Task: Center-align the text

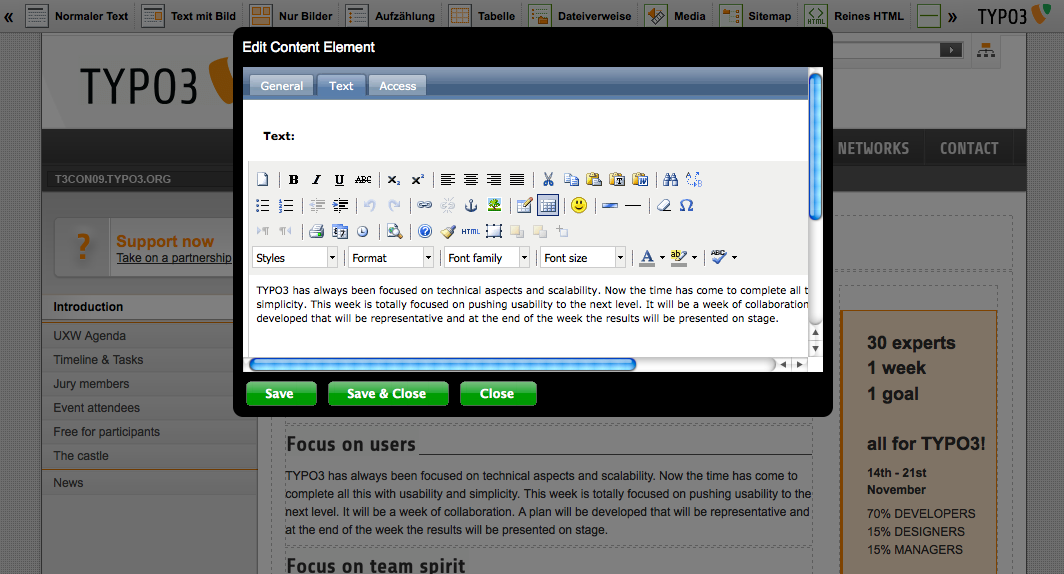Action: (470, 179)
